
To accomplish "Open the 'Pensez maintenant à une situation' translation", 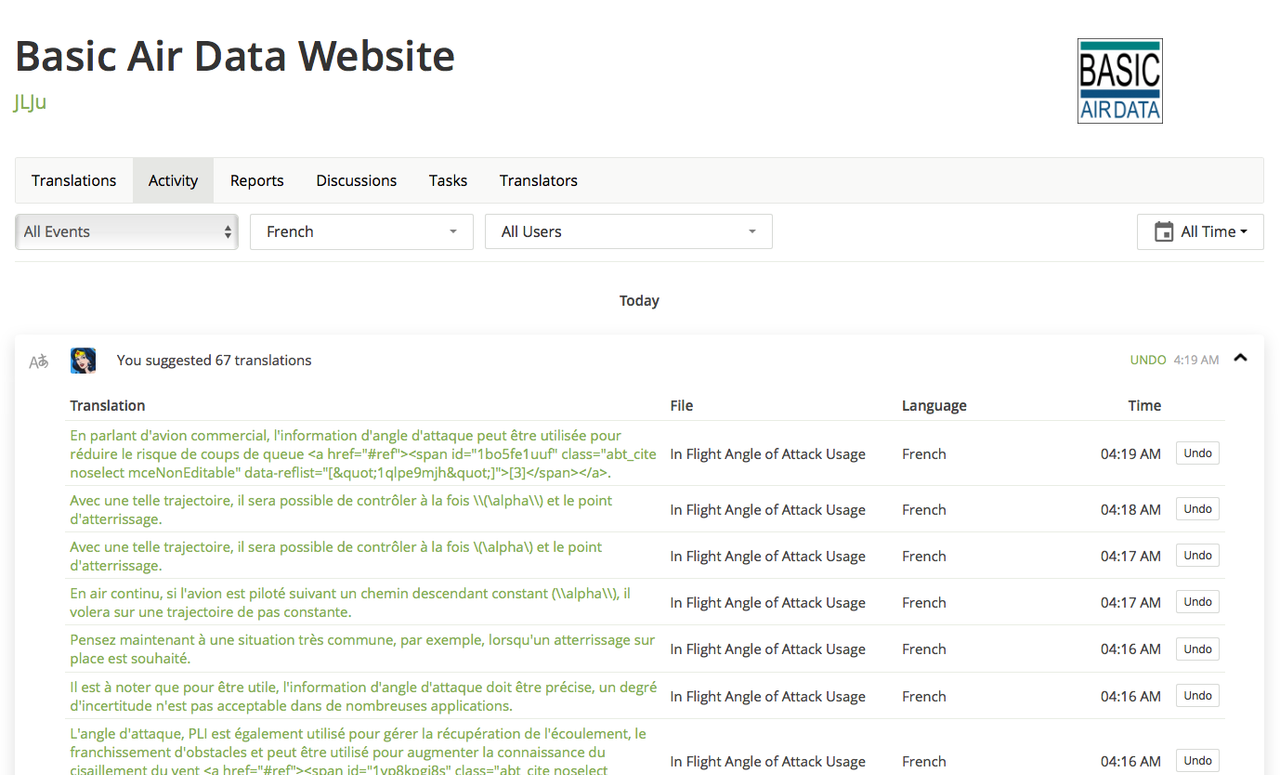I will click(x=362, y=649).
